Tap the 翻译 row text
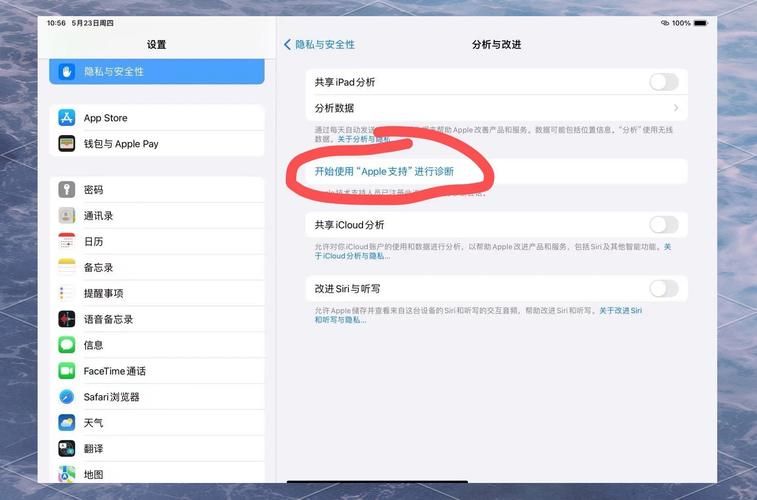Viewport: 757px width, 500px height. (x=93, y=448)
